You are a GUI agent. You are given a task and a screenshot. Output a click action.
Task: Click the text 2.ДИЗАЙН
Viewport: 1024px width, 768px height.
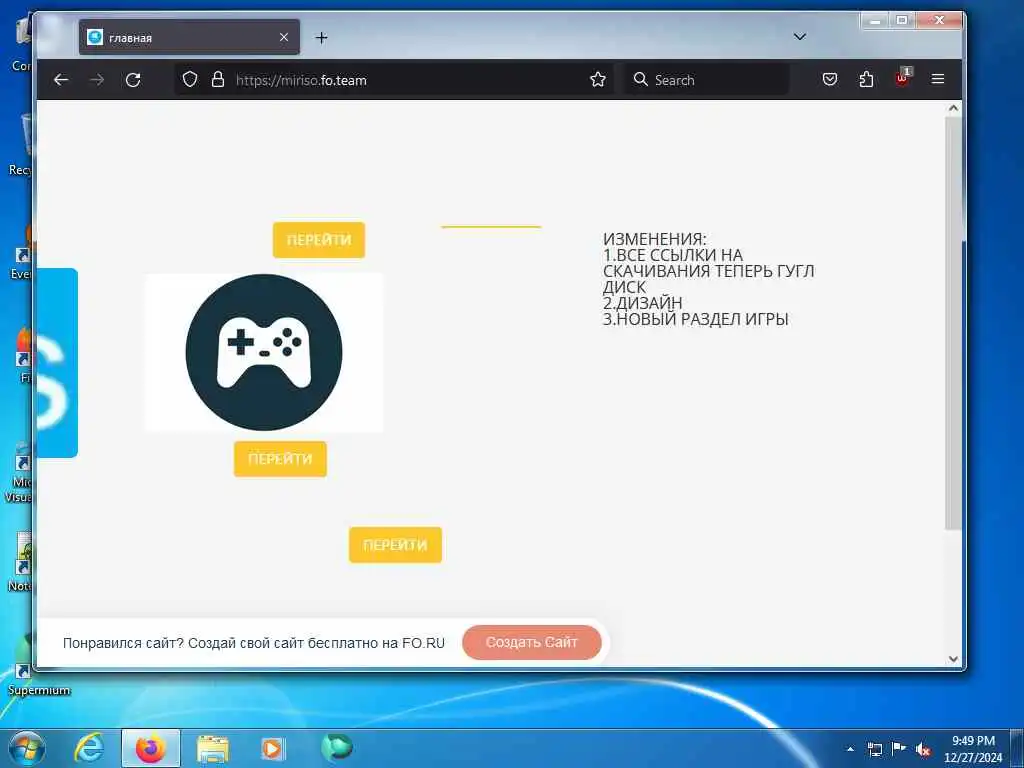coord(643,303)
